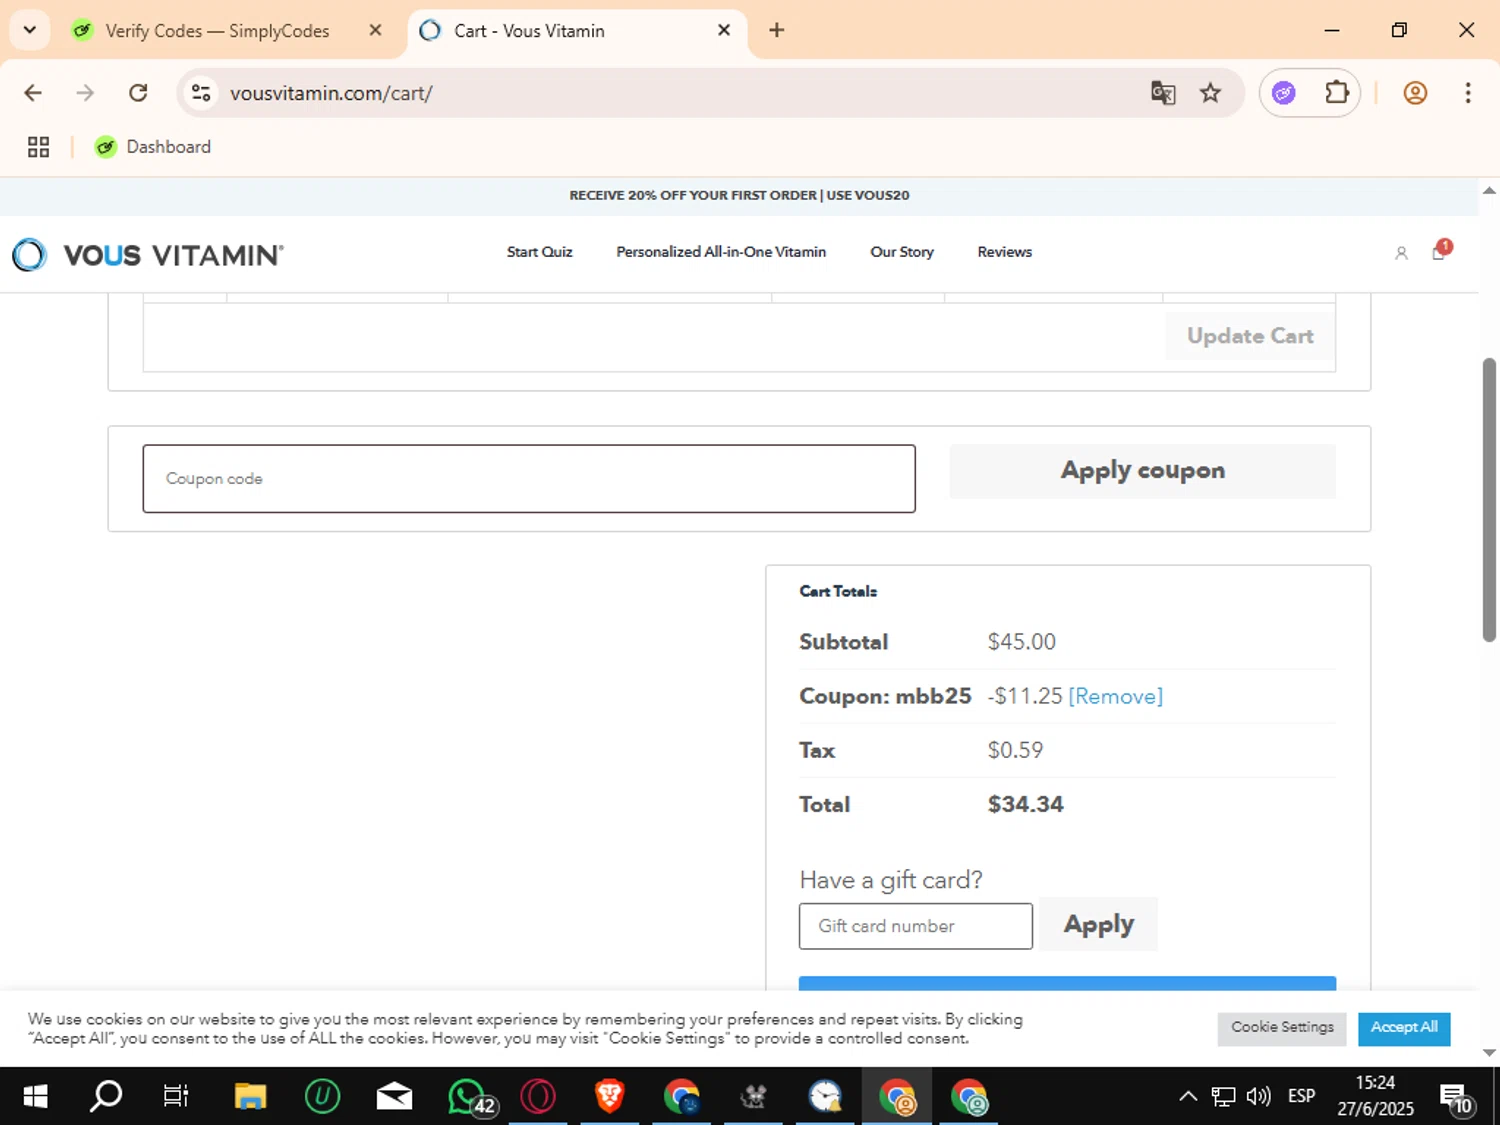Close the Verify Codes tab
Viewport: 1500px width, 1125px height.
[375, 30]
